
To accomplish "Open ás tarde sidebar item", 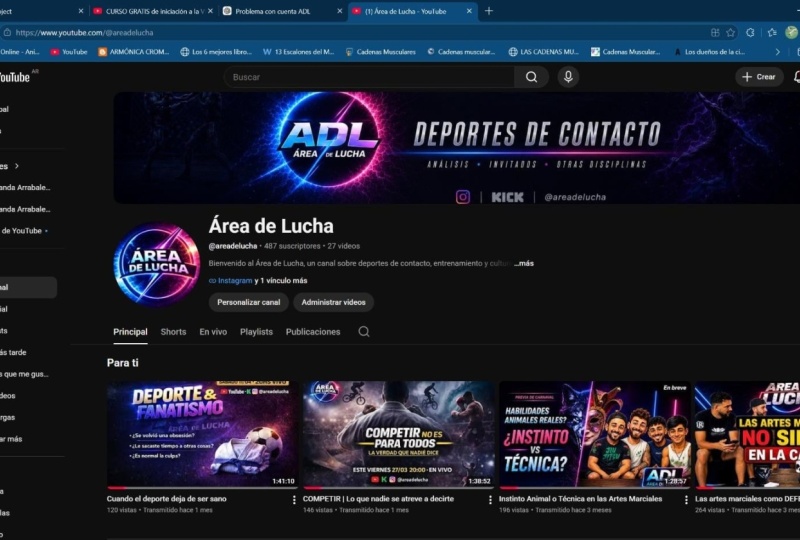I will pyautogui.click(x=14, y=352).
